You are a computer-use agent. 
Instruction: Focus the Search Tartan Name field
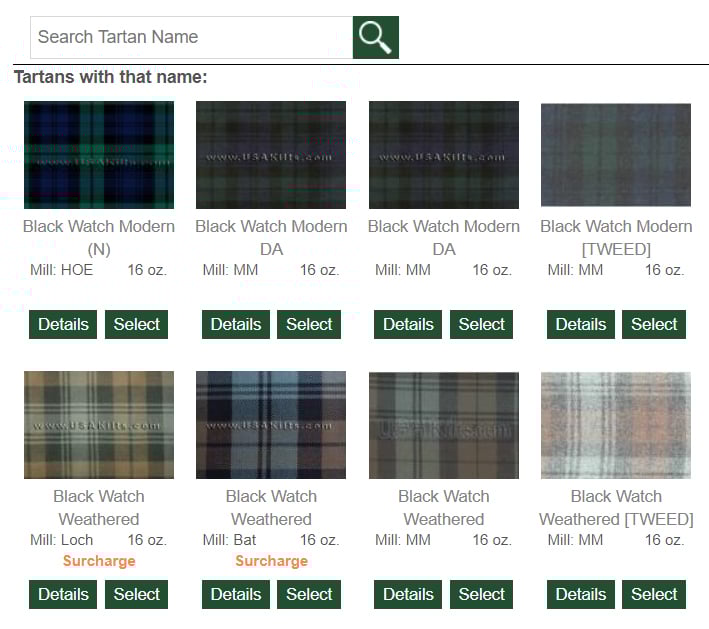point(191,37)
